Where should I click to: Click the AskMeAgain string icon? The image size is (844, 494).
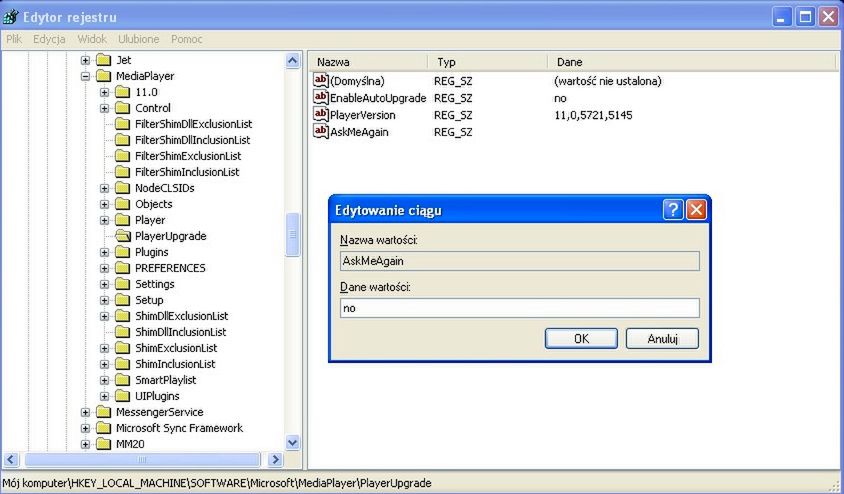tap(321, 131)
